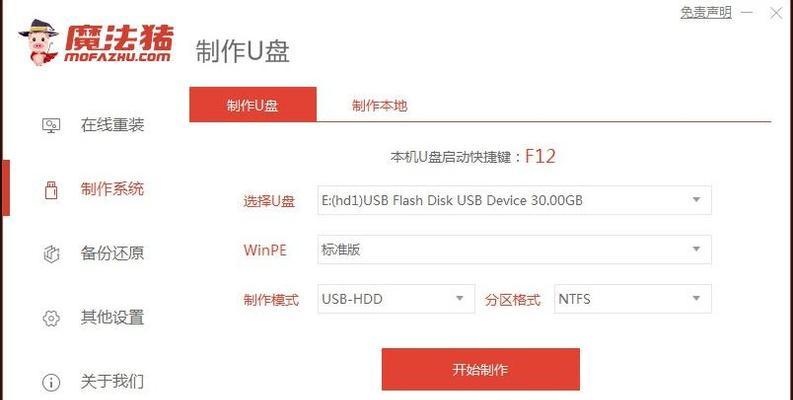Click the monitor icon beside 在线重装
The width and height of the screenshot is (793, 400).
pos(51,125)
